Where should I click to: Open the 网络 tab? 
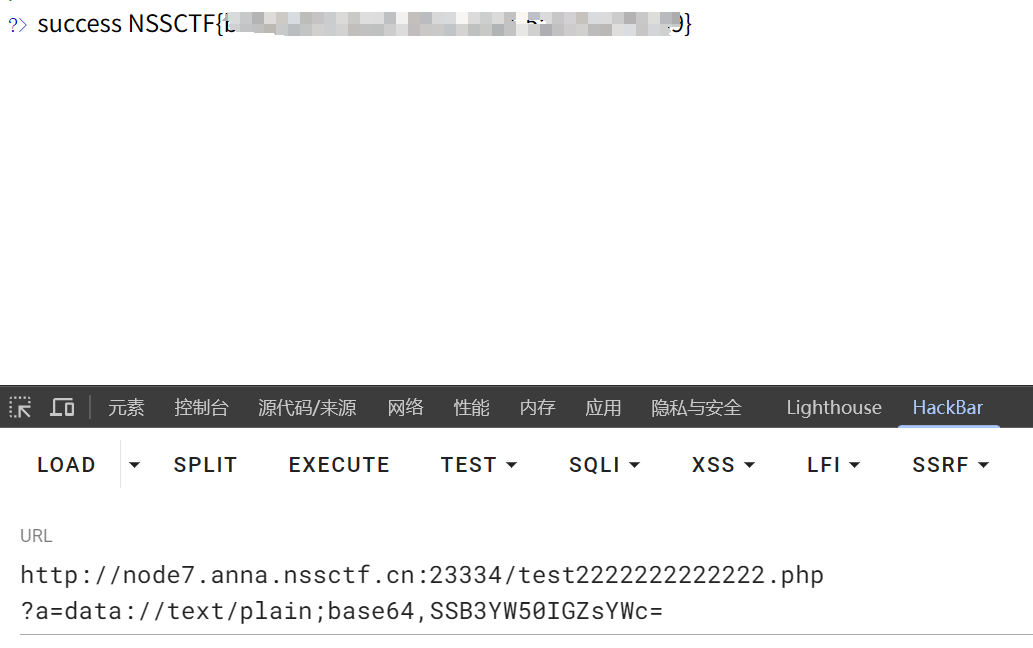[x=405, y=408]
